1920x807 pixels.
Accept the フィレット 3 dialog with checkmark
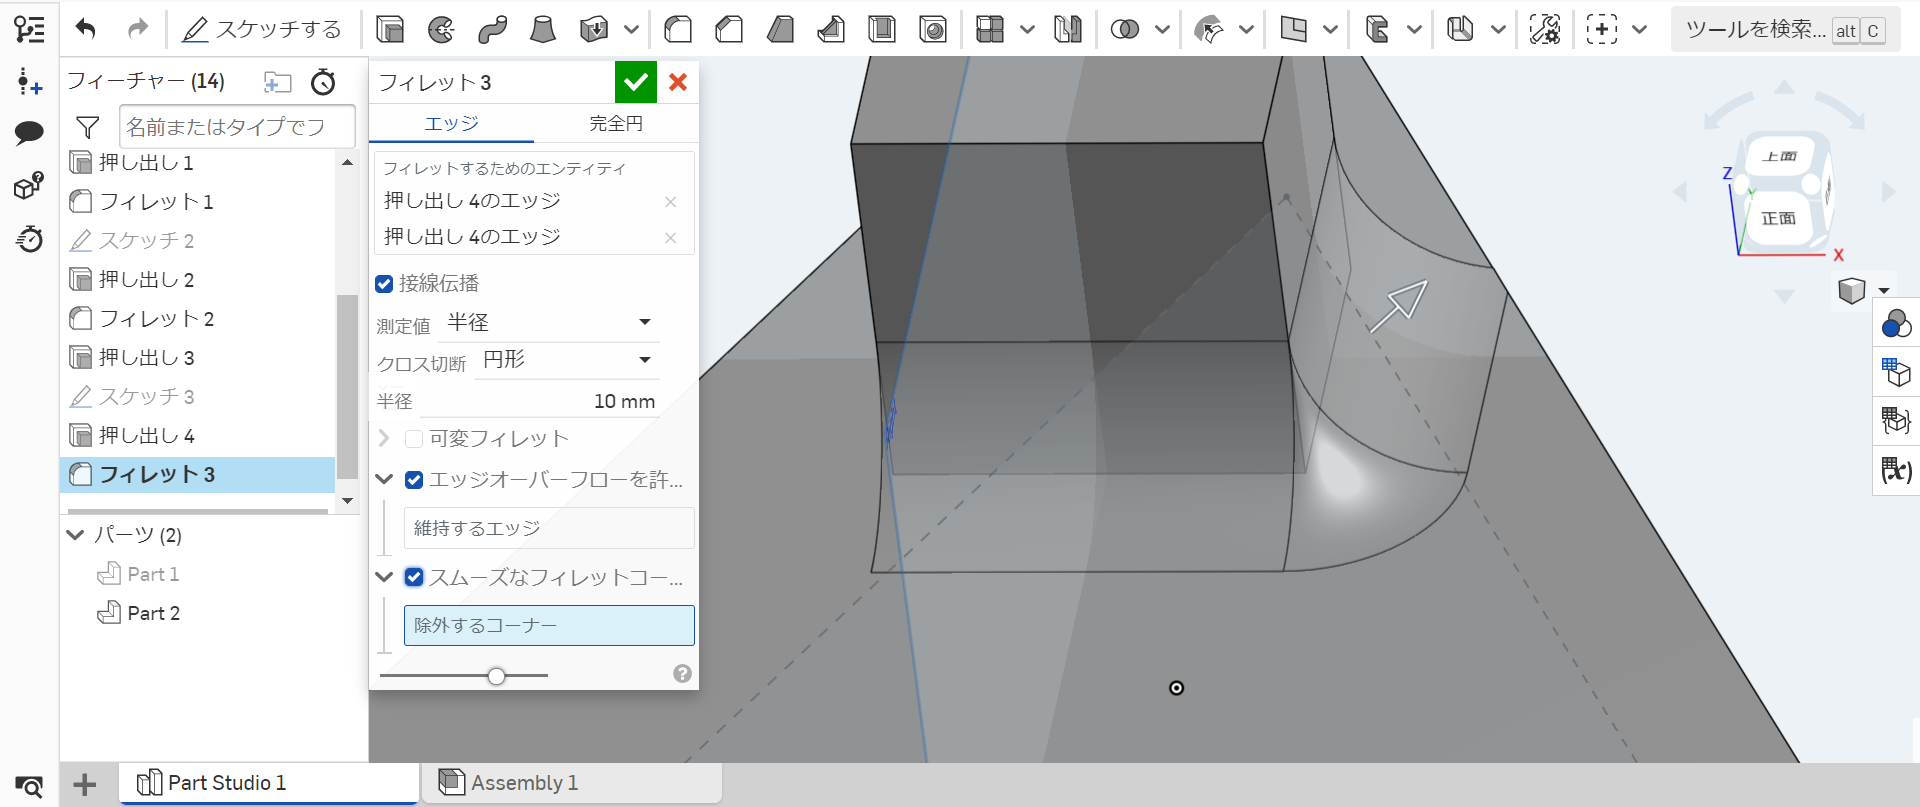[x=635, y=82]
